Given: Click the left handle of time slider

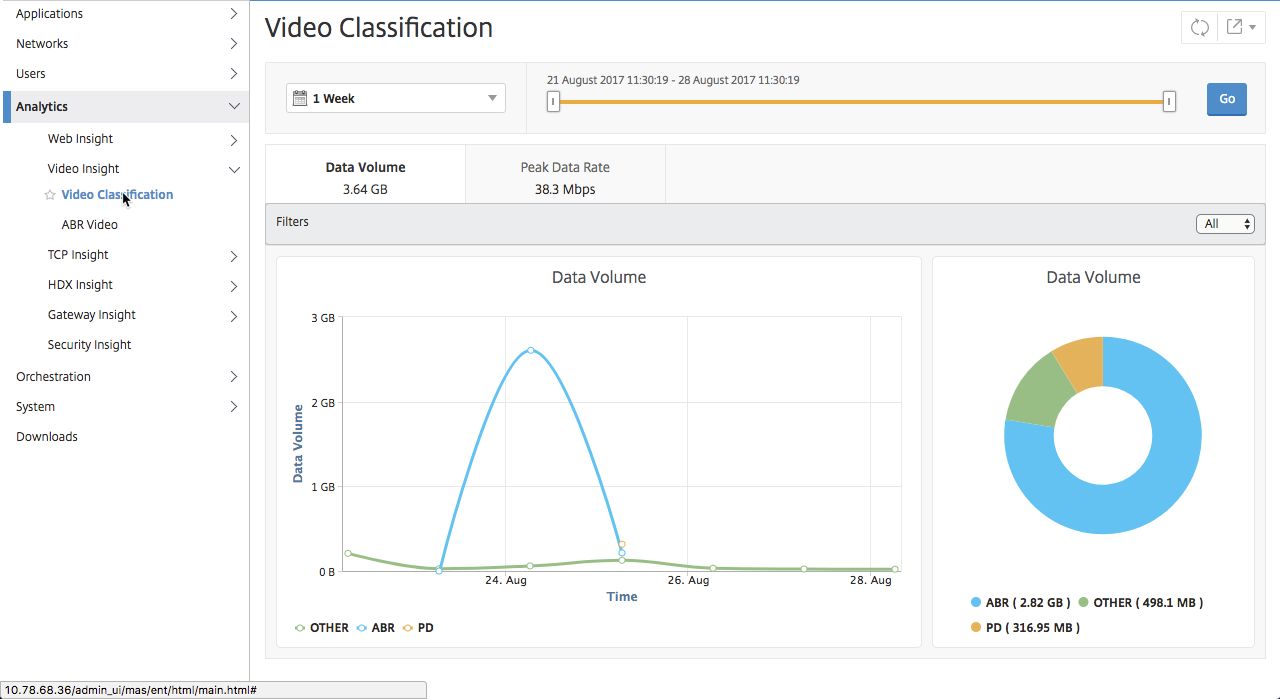Looking at the screenshot, I should point(553,101).
